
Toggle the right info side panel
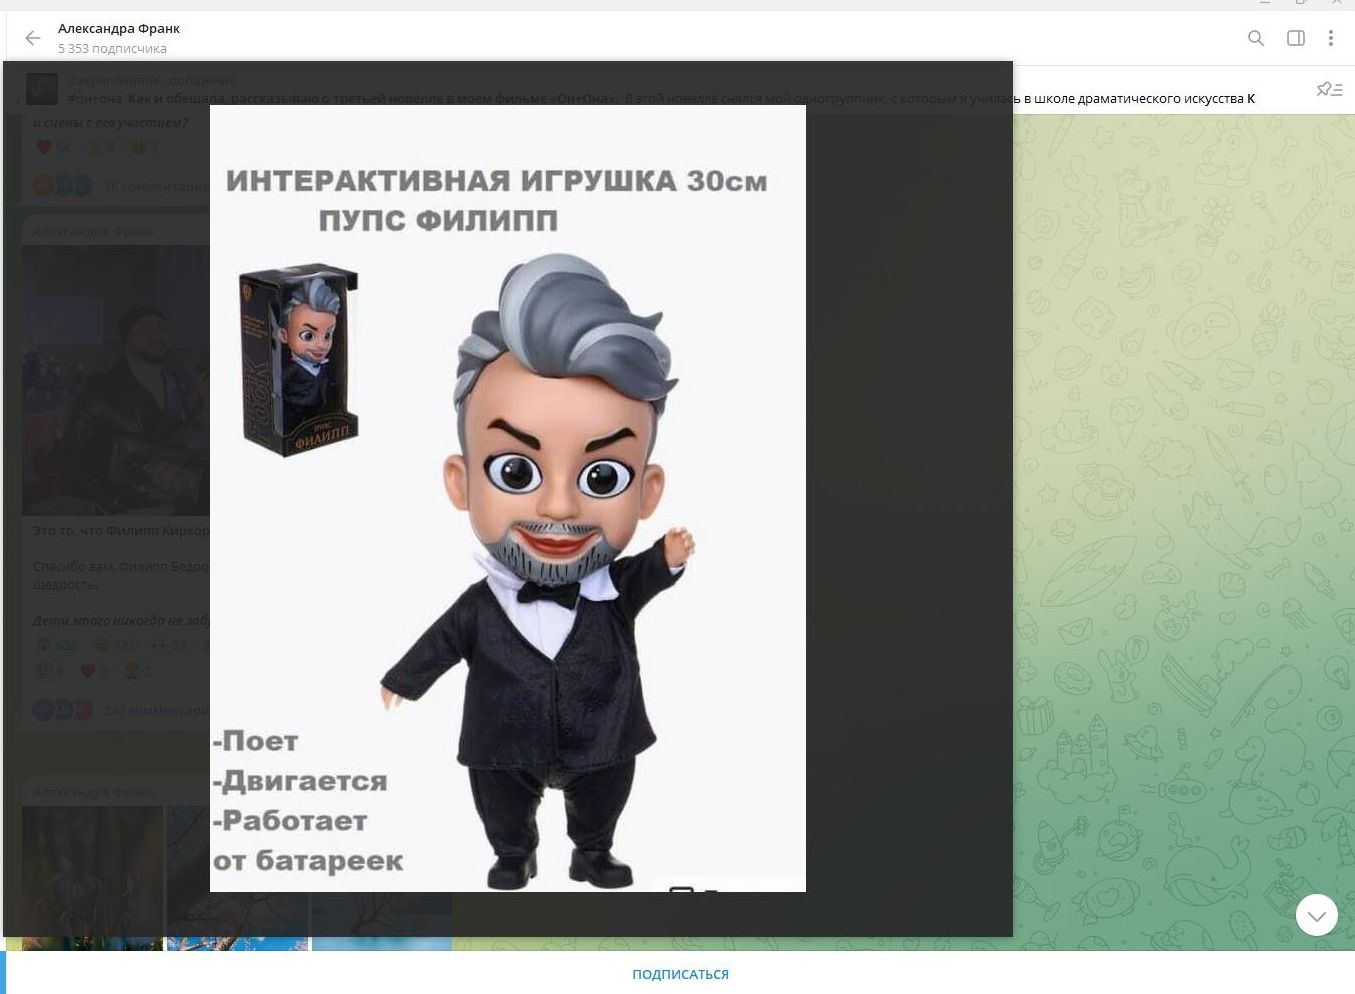(1295, 38)
